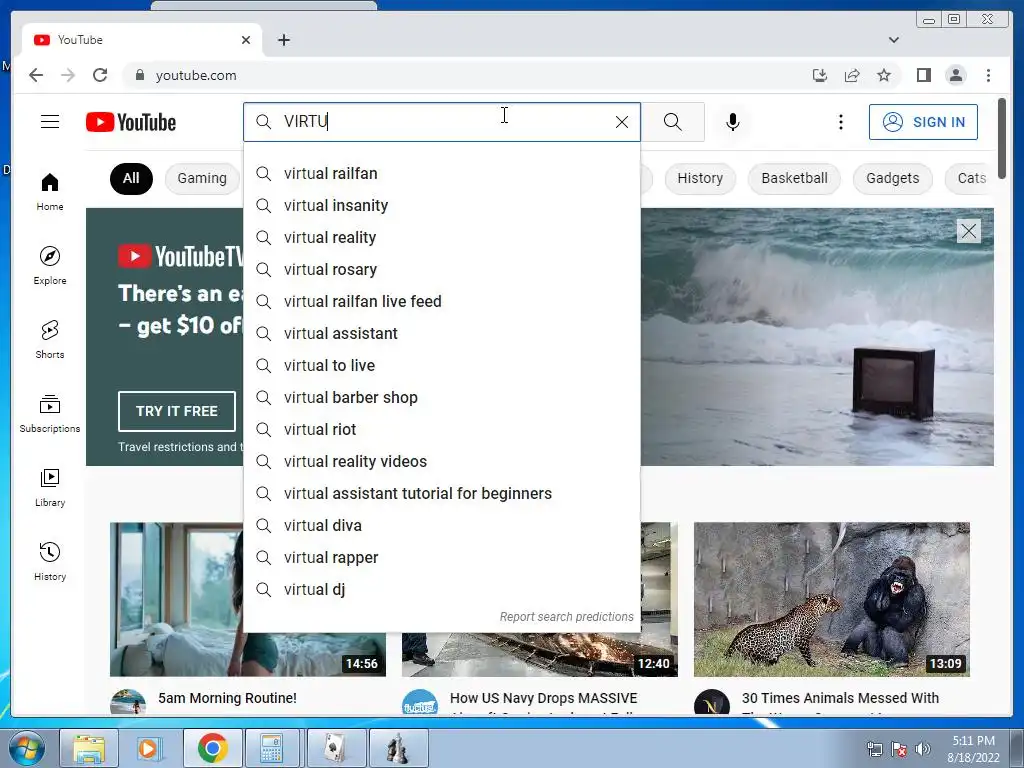Choose suggestion 'virtual diva'
Viewport: 1024px width, 768px height.
(442, 526)
